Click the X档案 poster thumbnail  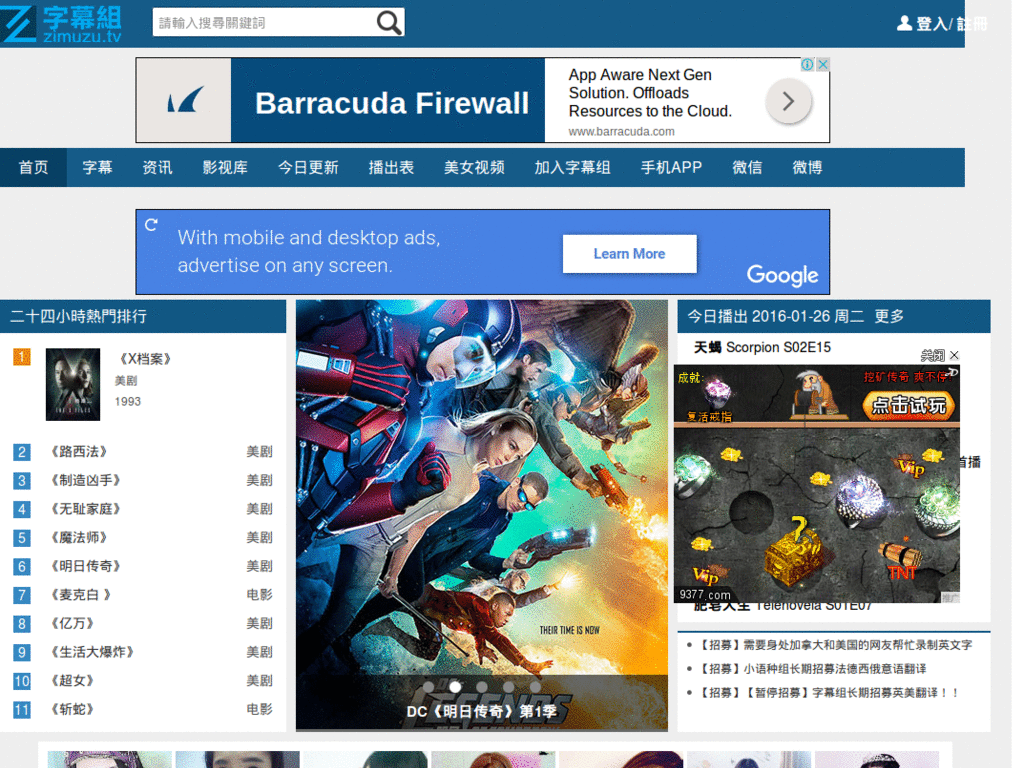[x=72, y=384]
